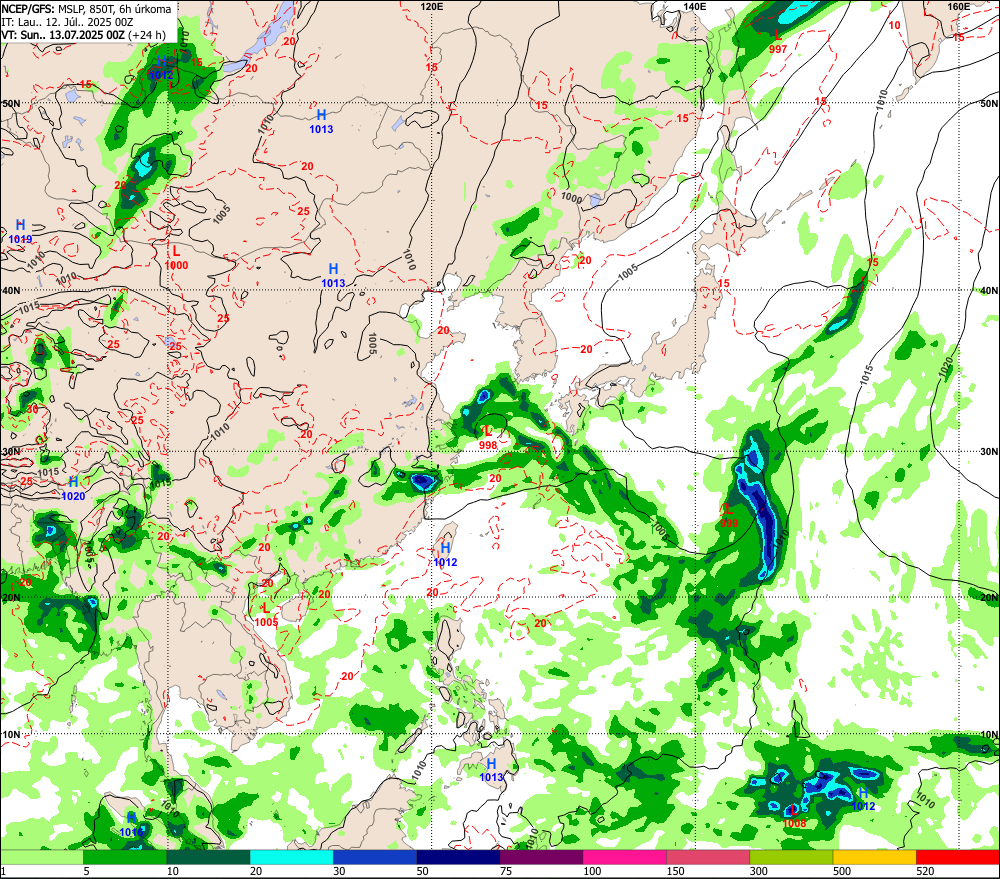Click the legend value "300"
This screenshot has width=1000, height=879.
759,871
